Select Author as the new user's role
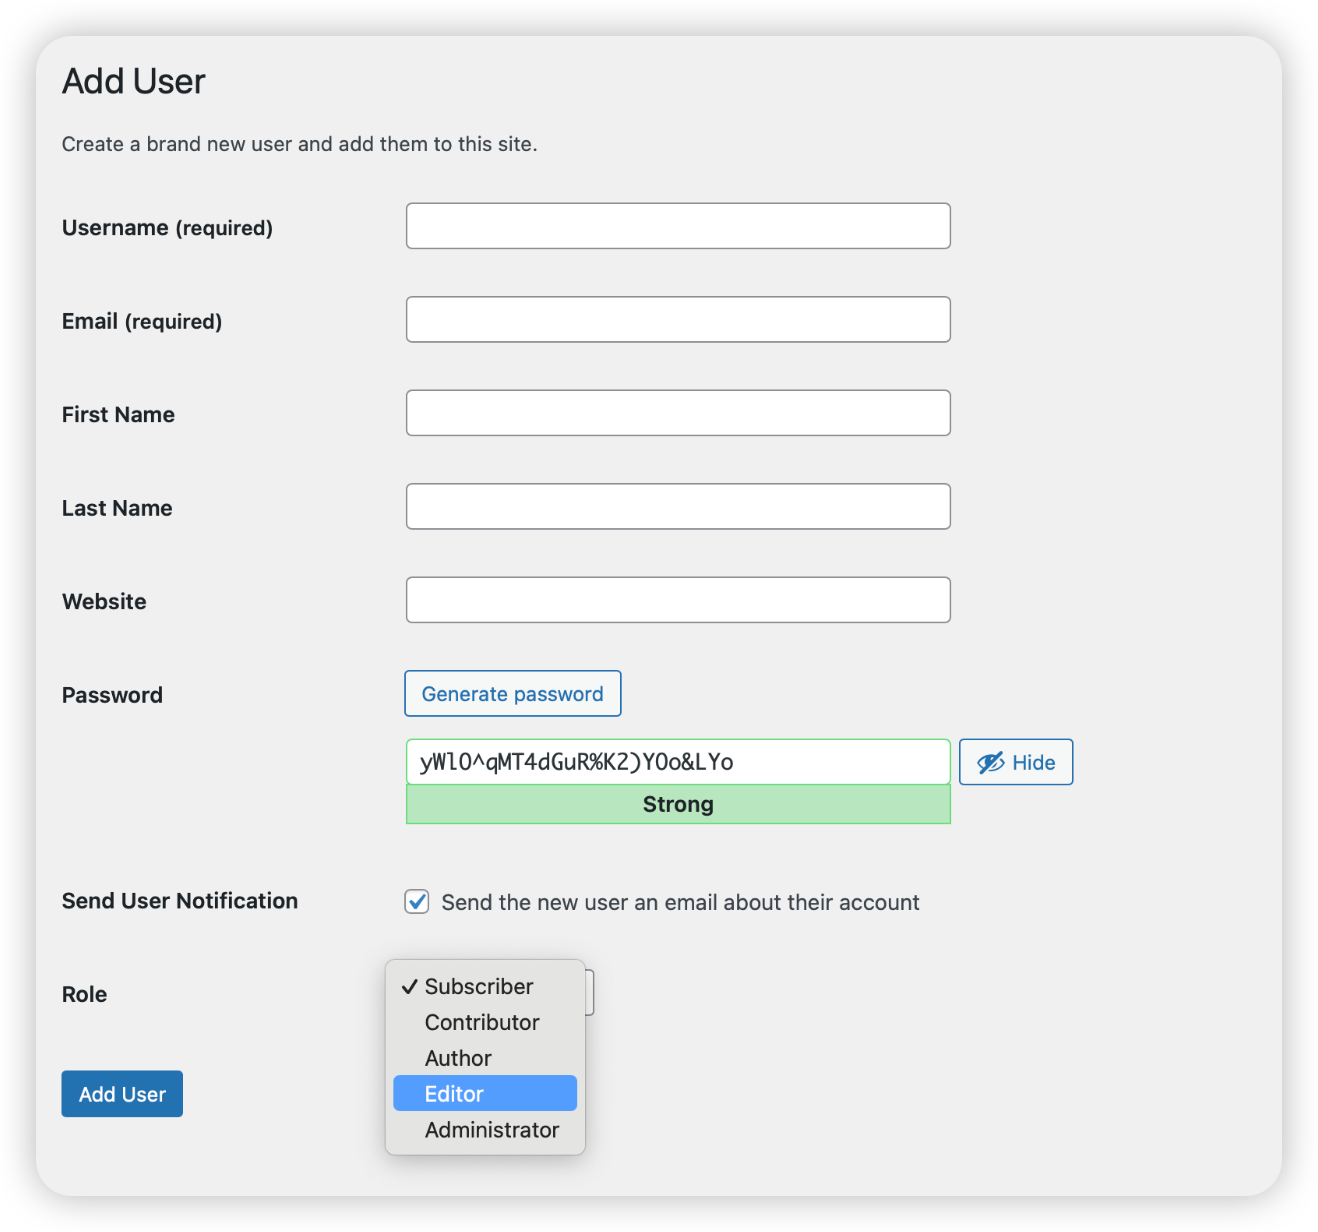1318x1232 pixels. tap(457, 1057)
